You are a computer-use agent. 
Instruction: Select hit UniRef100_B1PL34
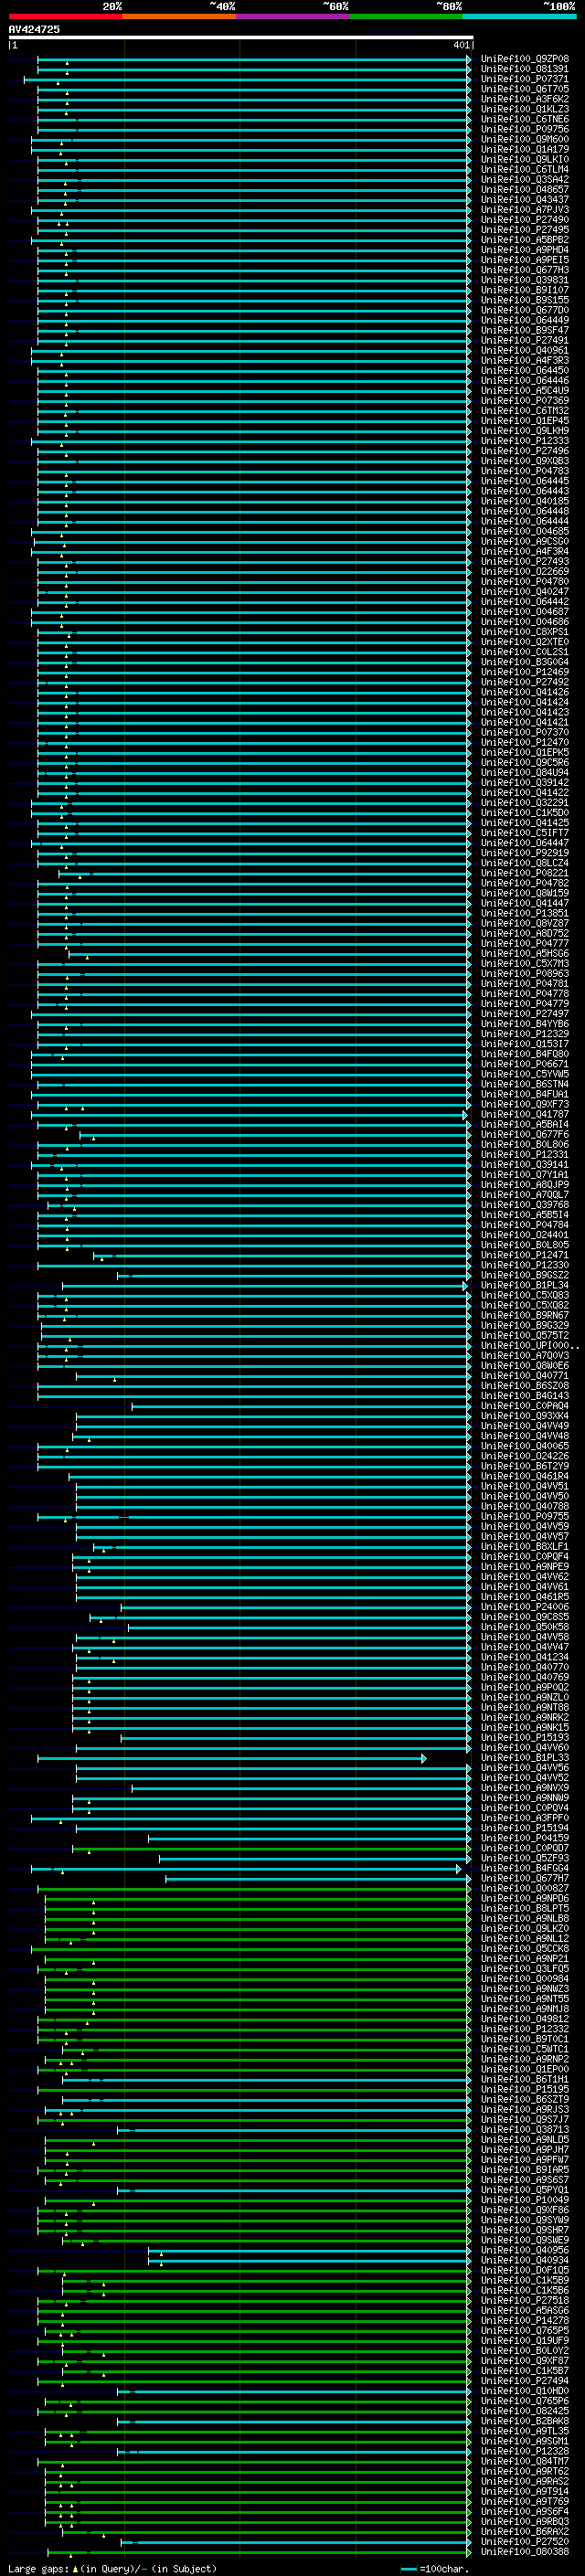point(525,1285)
